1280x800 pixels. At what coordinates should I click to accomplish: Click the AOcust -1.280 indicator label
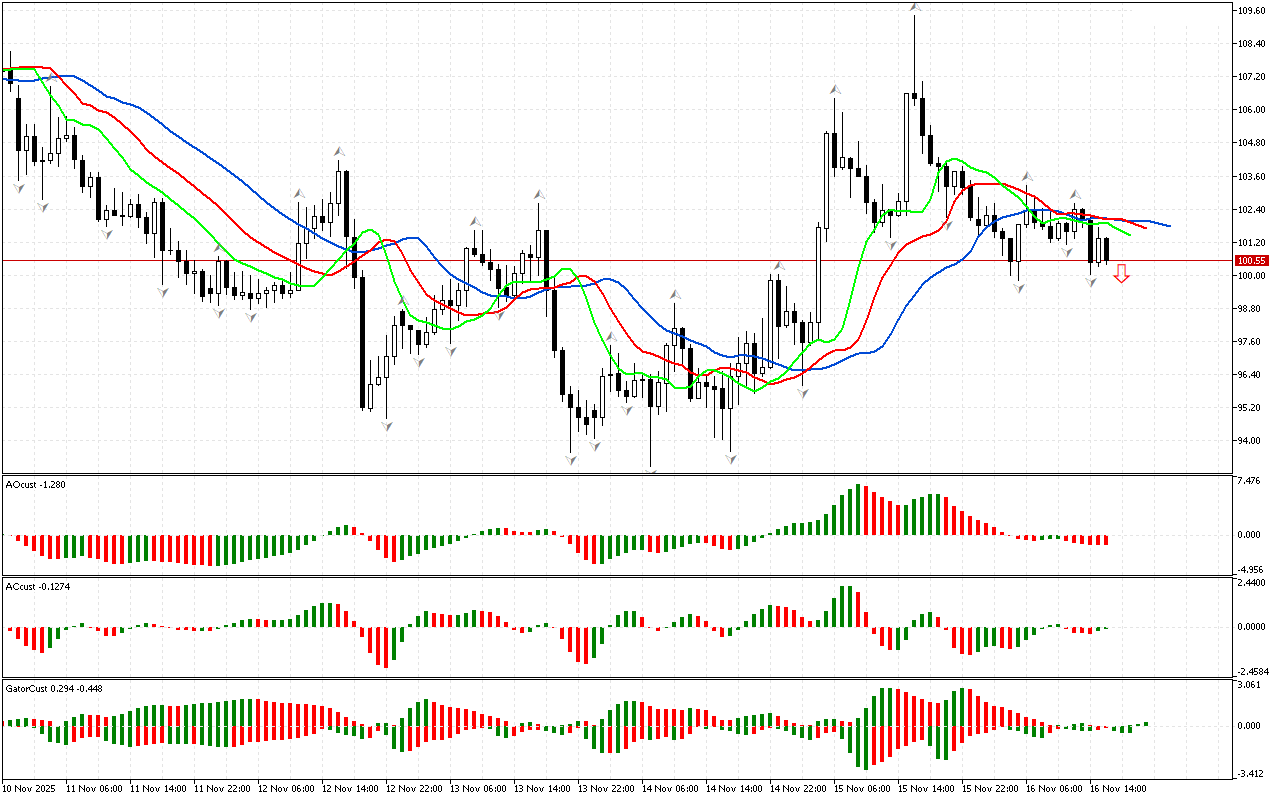(x=35, y=485)
